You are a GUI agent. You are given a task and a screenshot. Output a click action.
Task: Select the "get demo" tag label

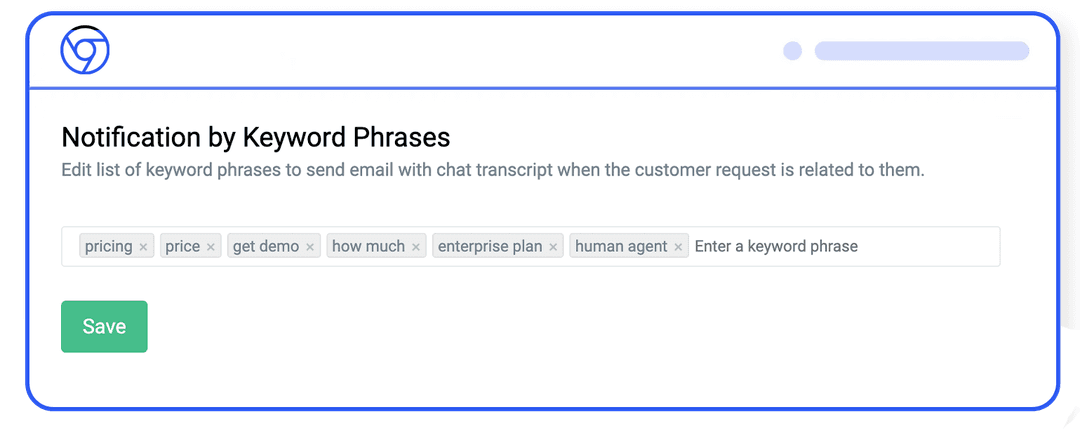point(266,246)
